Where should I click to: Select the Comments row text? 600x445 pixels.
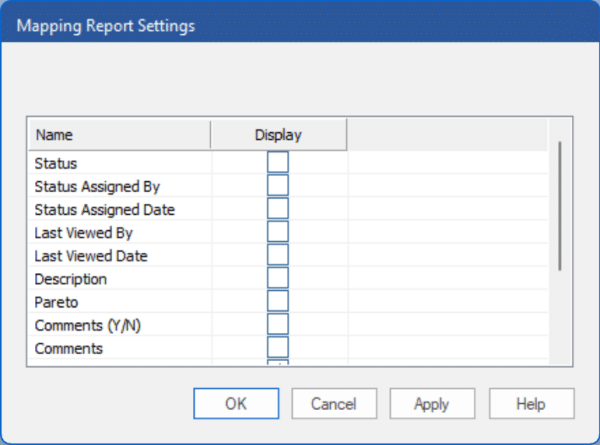(x=68, y=349)
